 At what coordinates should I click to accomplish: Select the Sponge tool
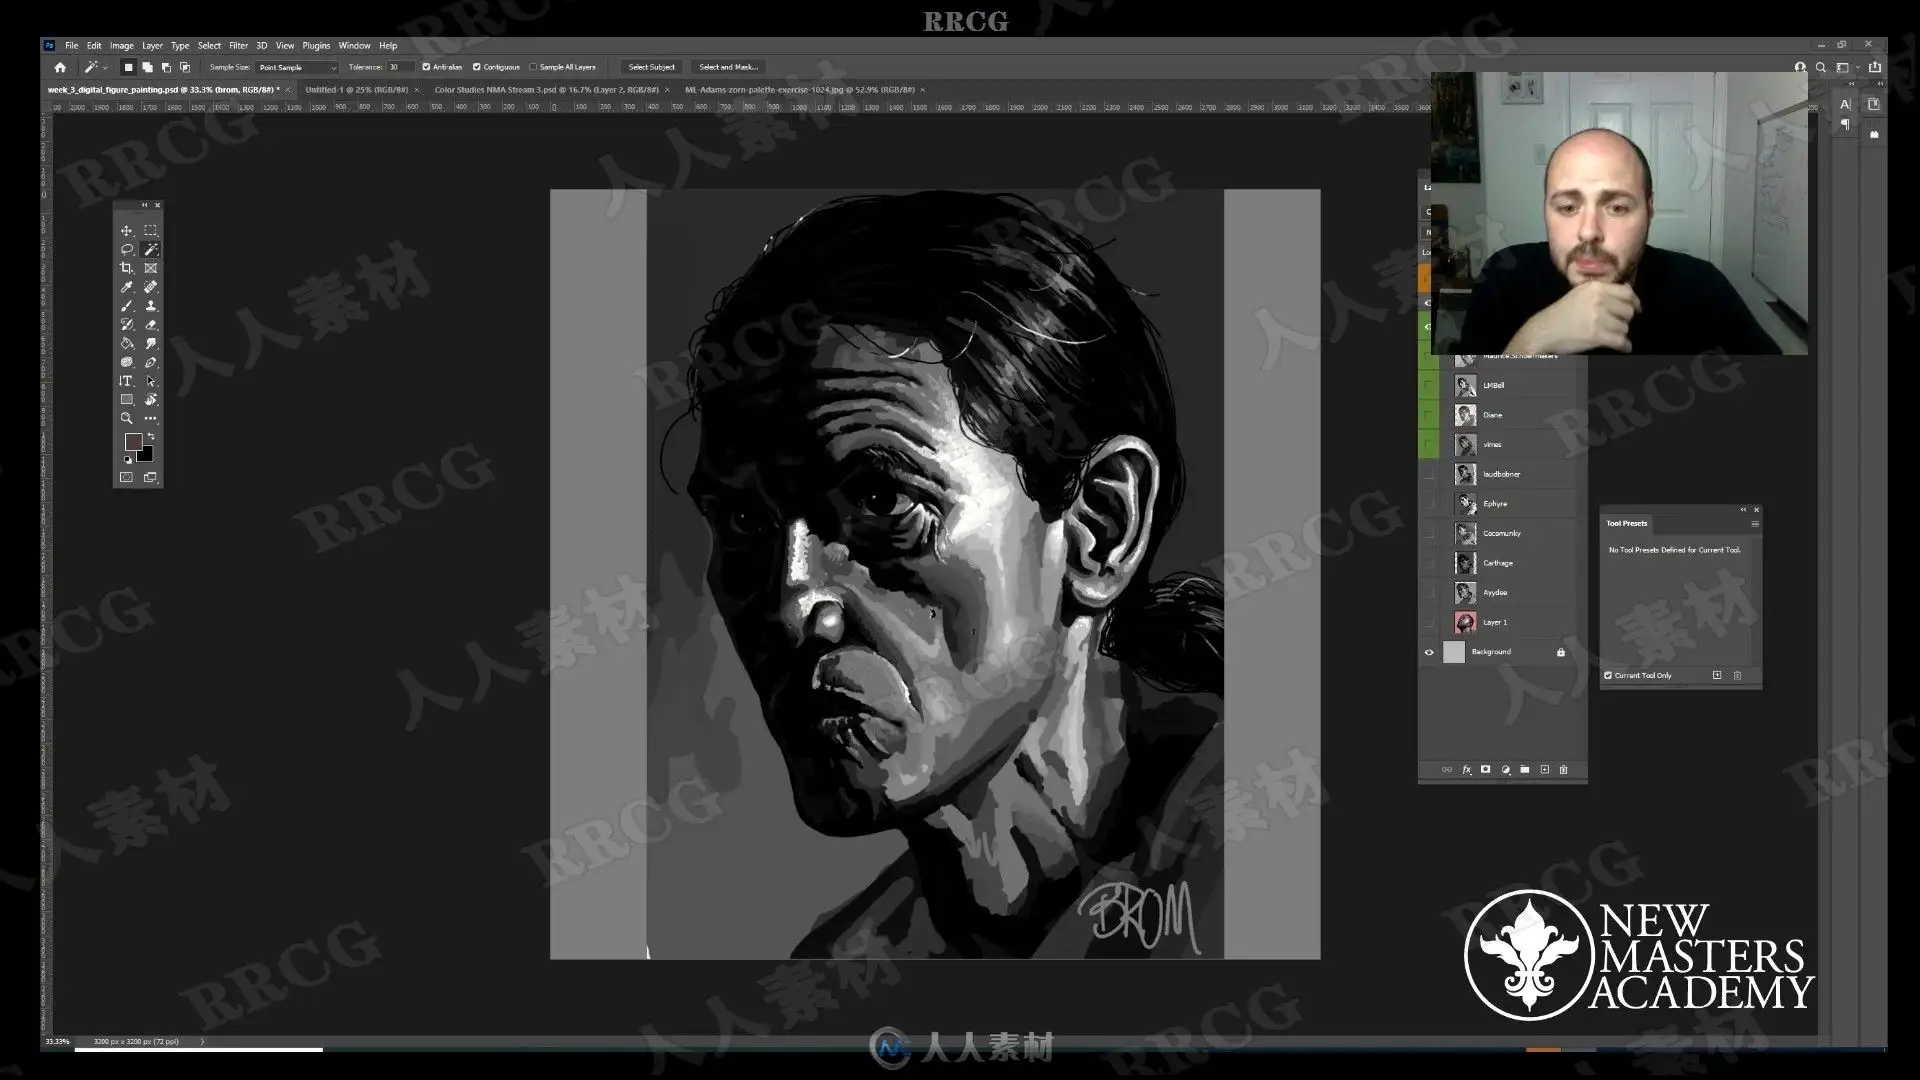point(126,362)
